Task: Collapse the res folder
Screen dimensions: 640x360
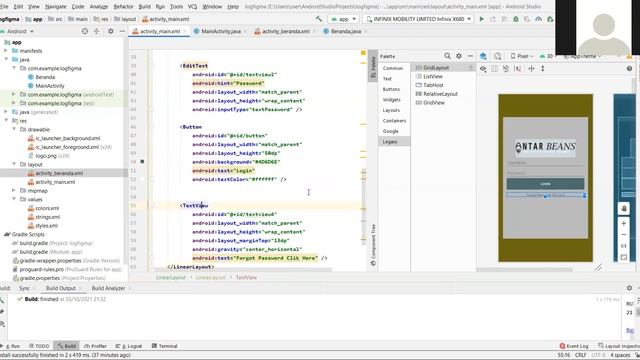Action: click(x=6, y=120)
